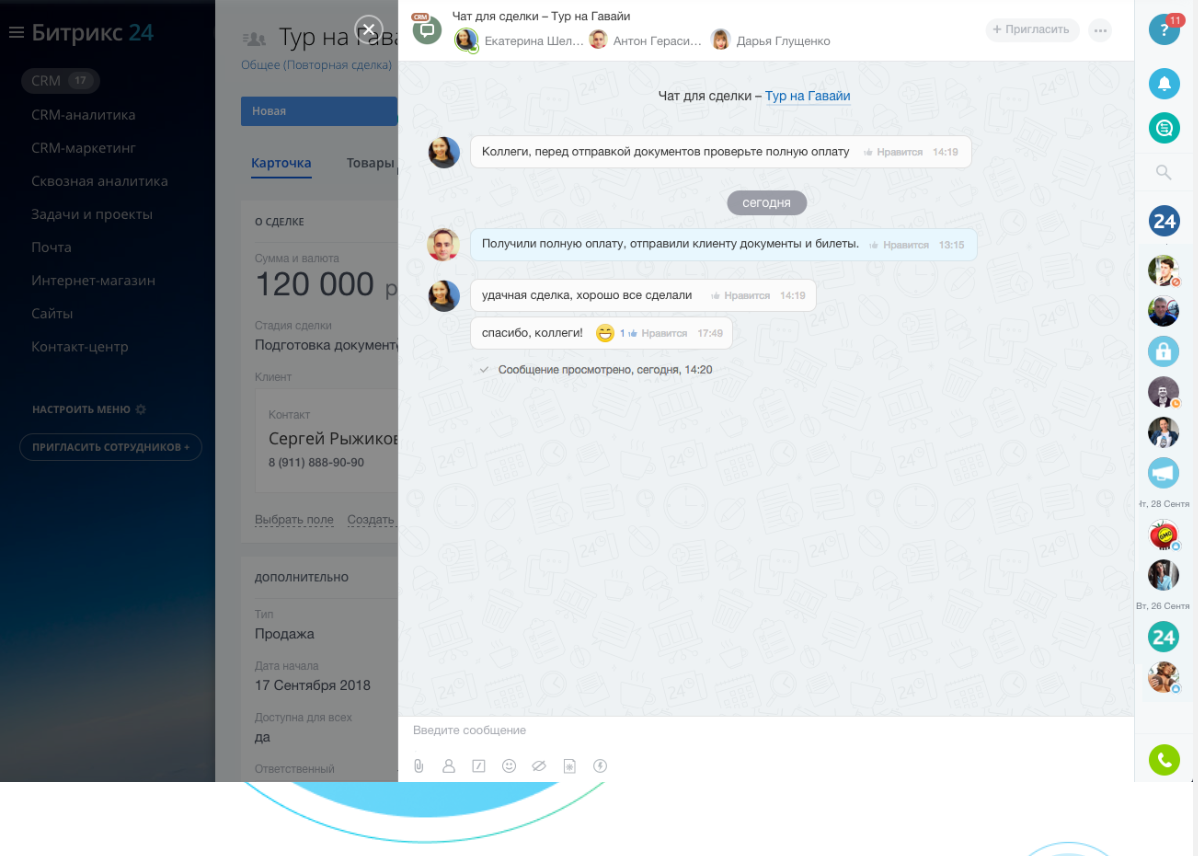
Task: Open notifications bell icon in right sidebar
Action: (1164, 83)
